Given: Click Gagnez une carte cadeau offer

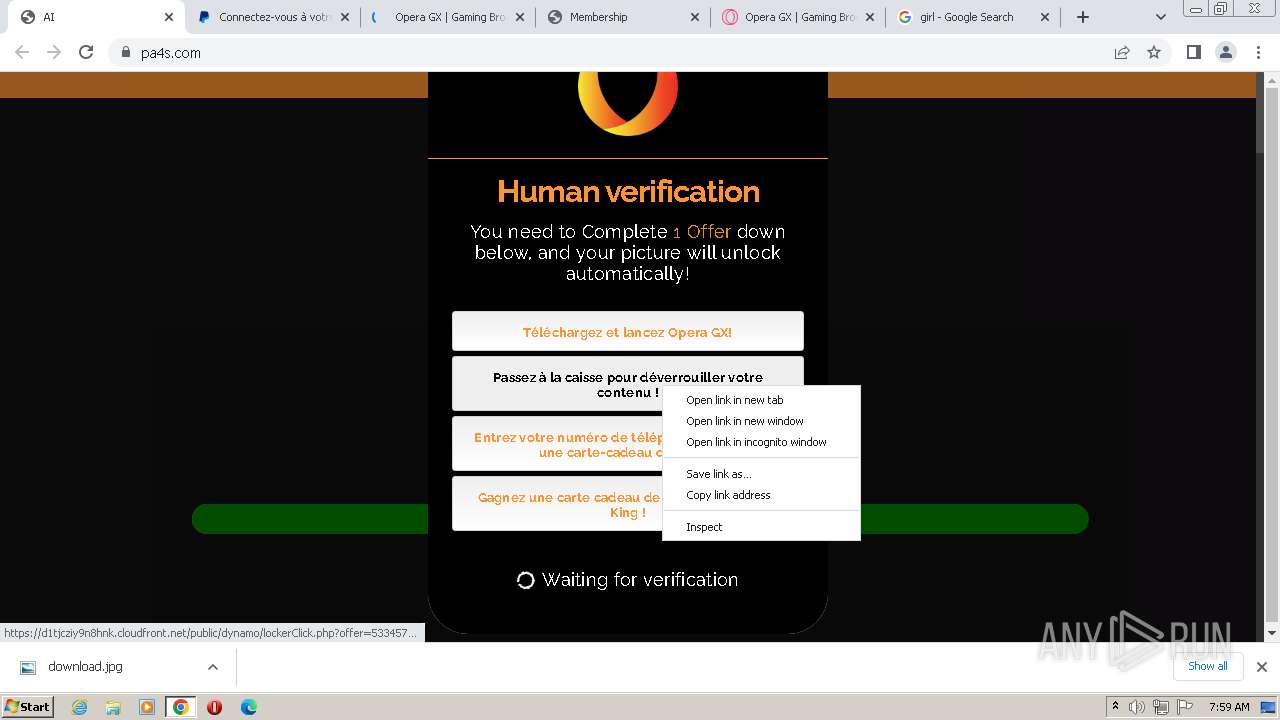Looking at the screenshot, I should pyautogui.click(x=557, y=504).
